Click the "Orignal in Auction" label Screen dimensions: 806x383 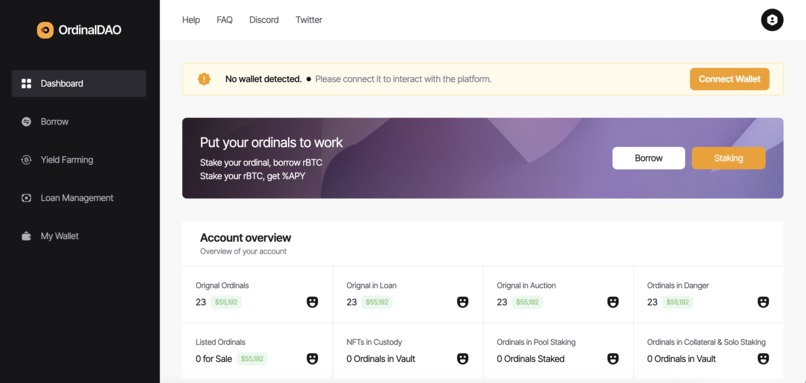pyautogui.click(x=526, y=285)
